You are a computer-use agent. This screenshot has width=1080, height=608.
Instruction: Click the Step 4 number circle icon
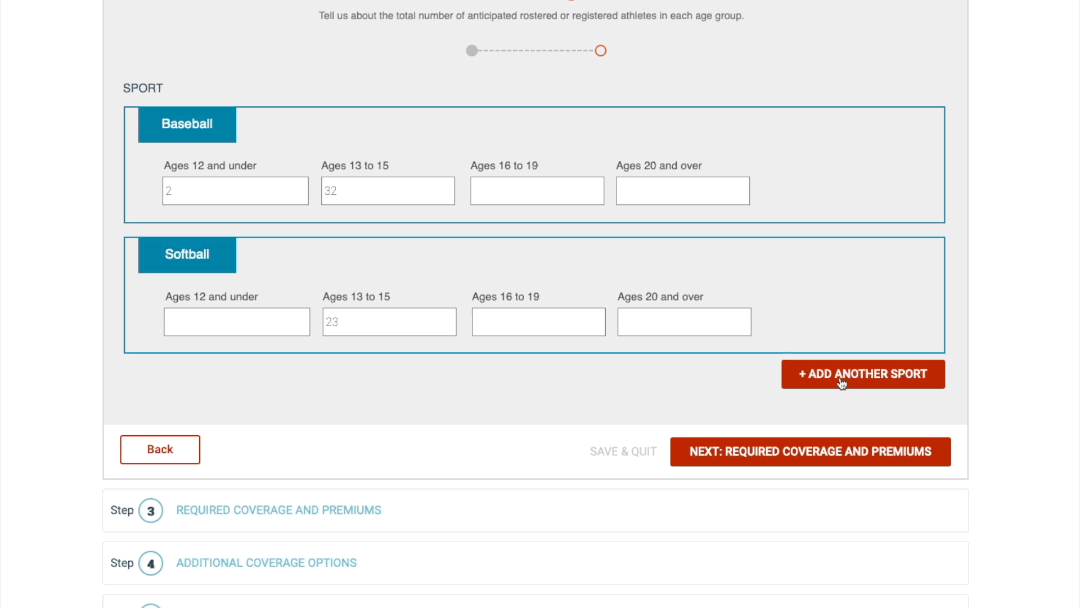tap(150, 563)
